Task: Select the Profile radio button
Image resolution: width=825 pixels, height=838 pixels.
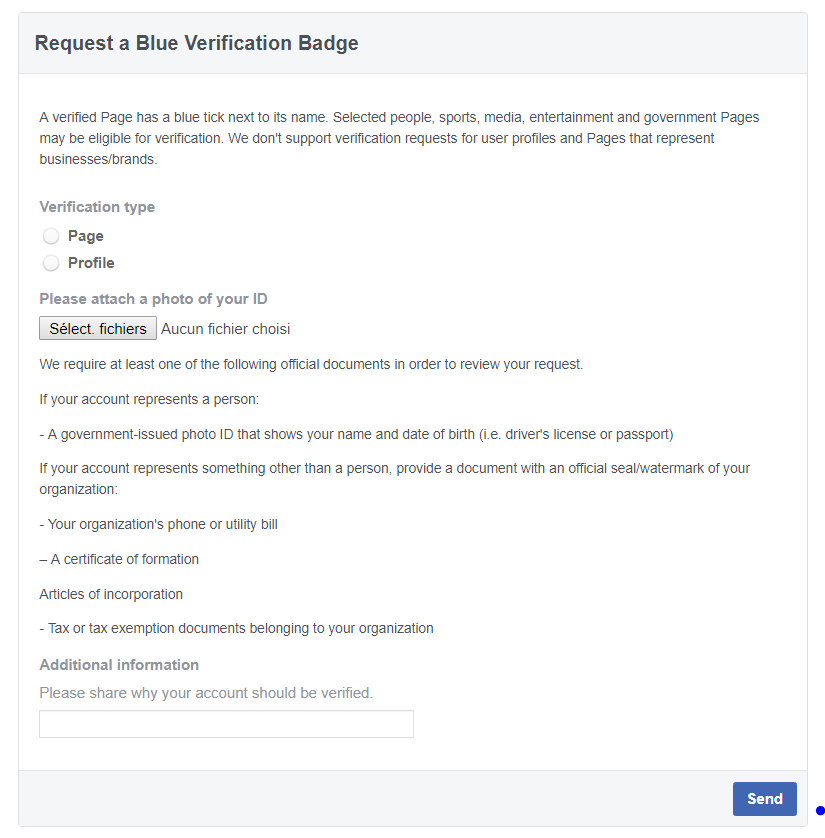Action: 51,263
